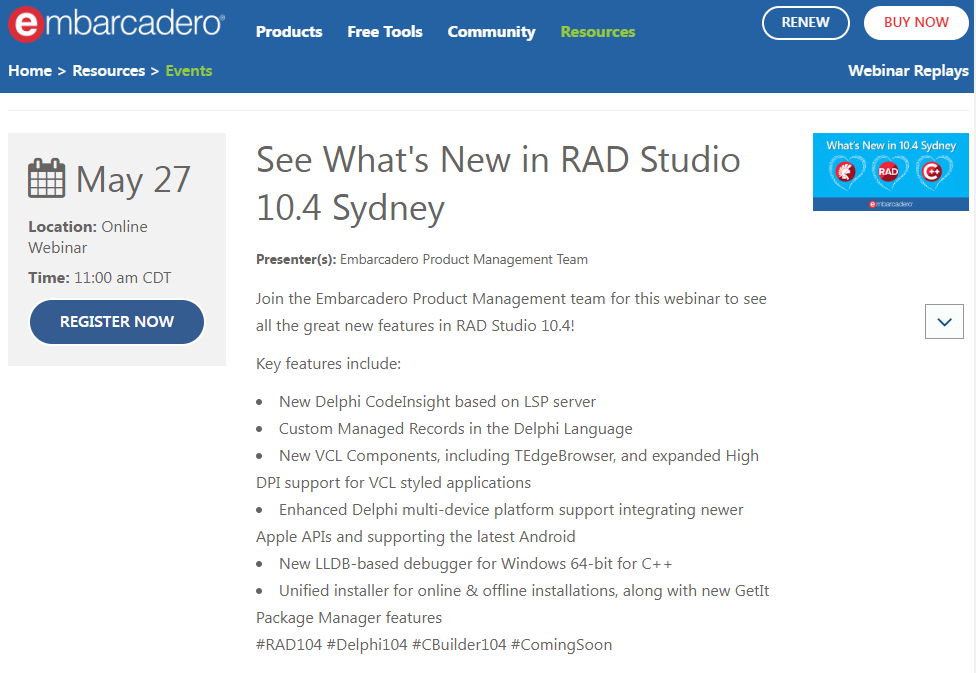Click the Time: 11:00 am CDT text
The height and width of the screenshot is (673, 976).
pyautogui.click(x=100, y=278)
